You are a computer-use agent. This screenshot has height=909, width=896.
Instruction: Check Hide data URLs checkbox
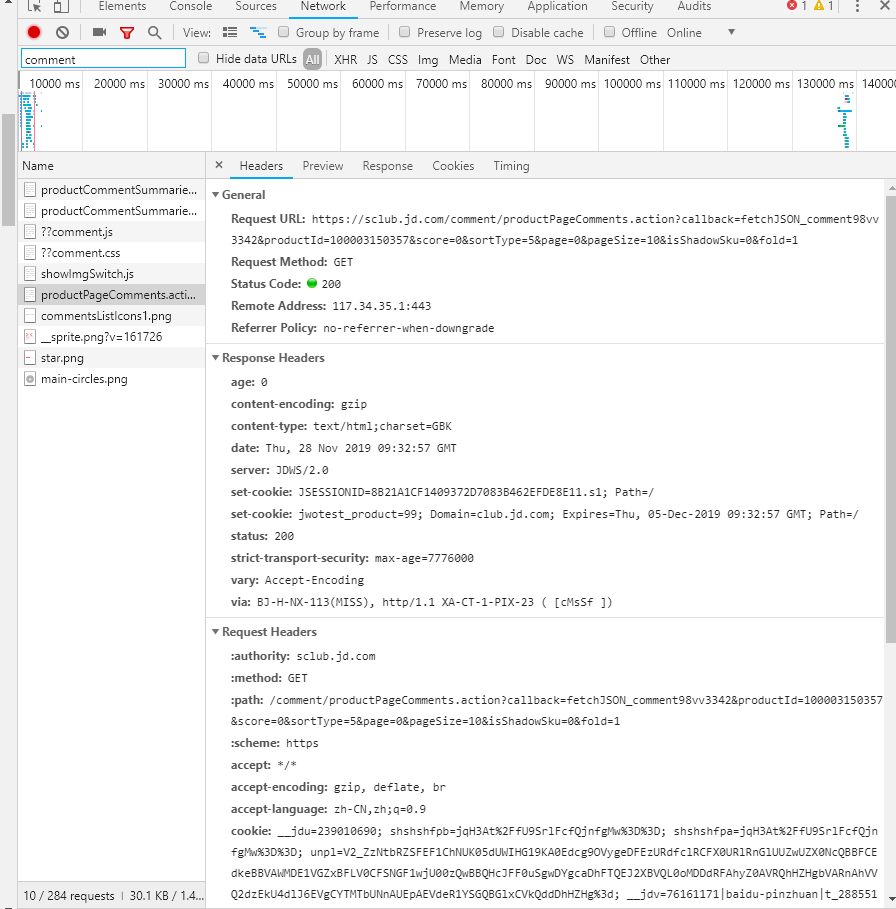(203, 58)
